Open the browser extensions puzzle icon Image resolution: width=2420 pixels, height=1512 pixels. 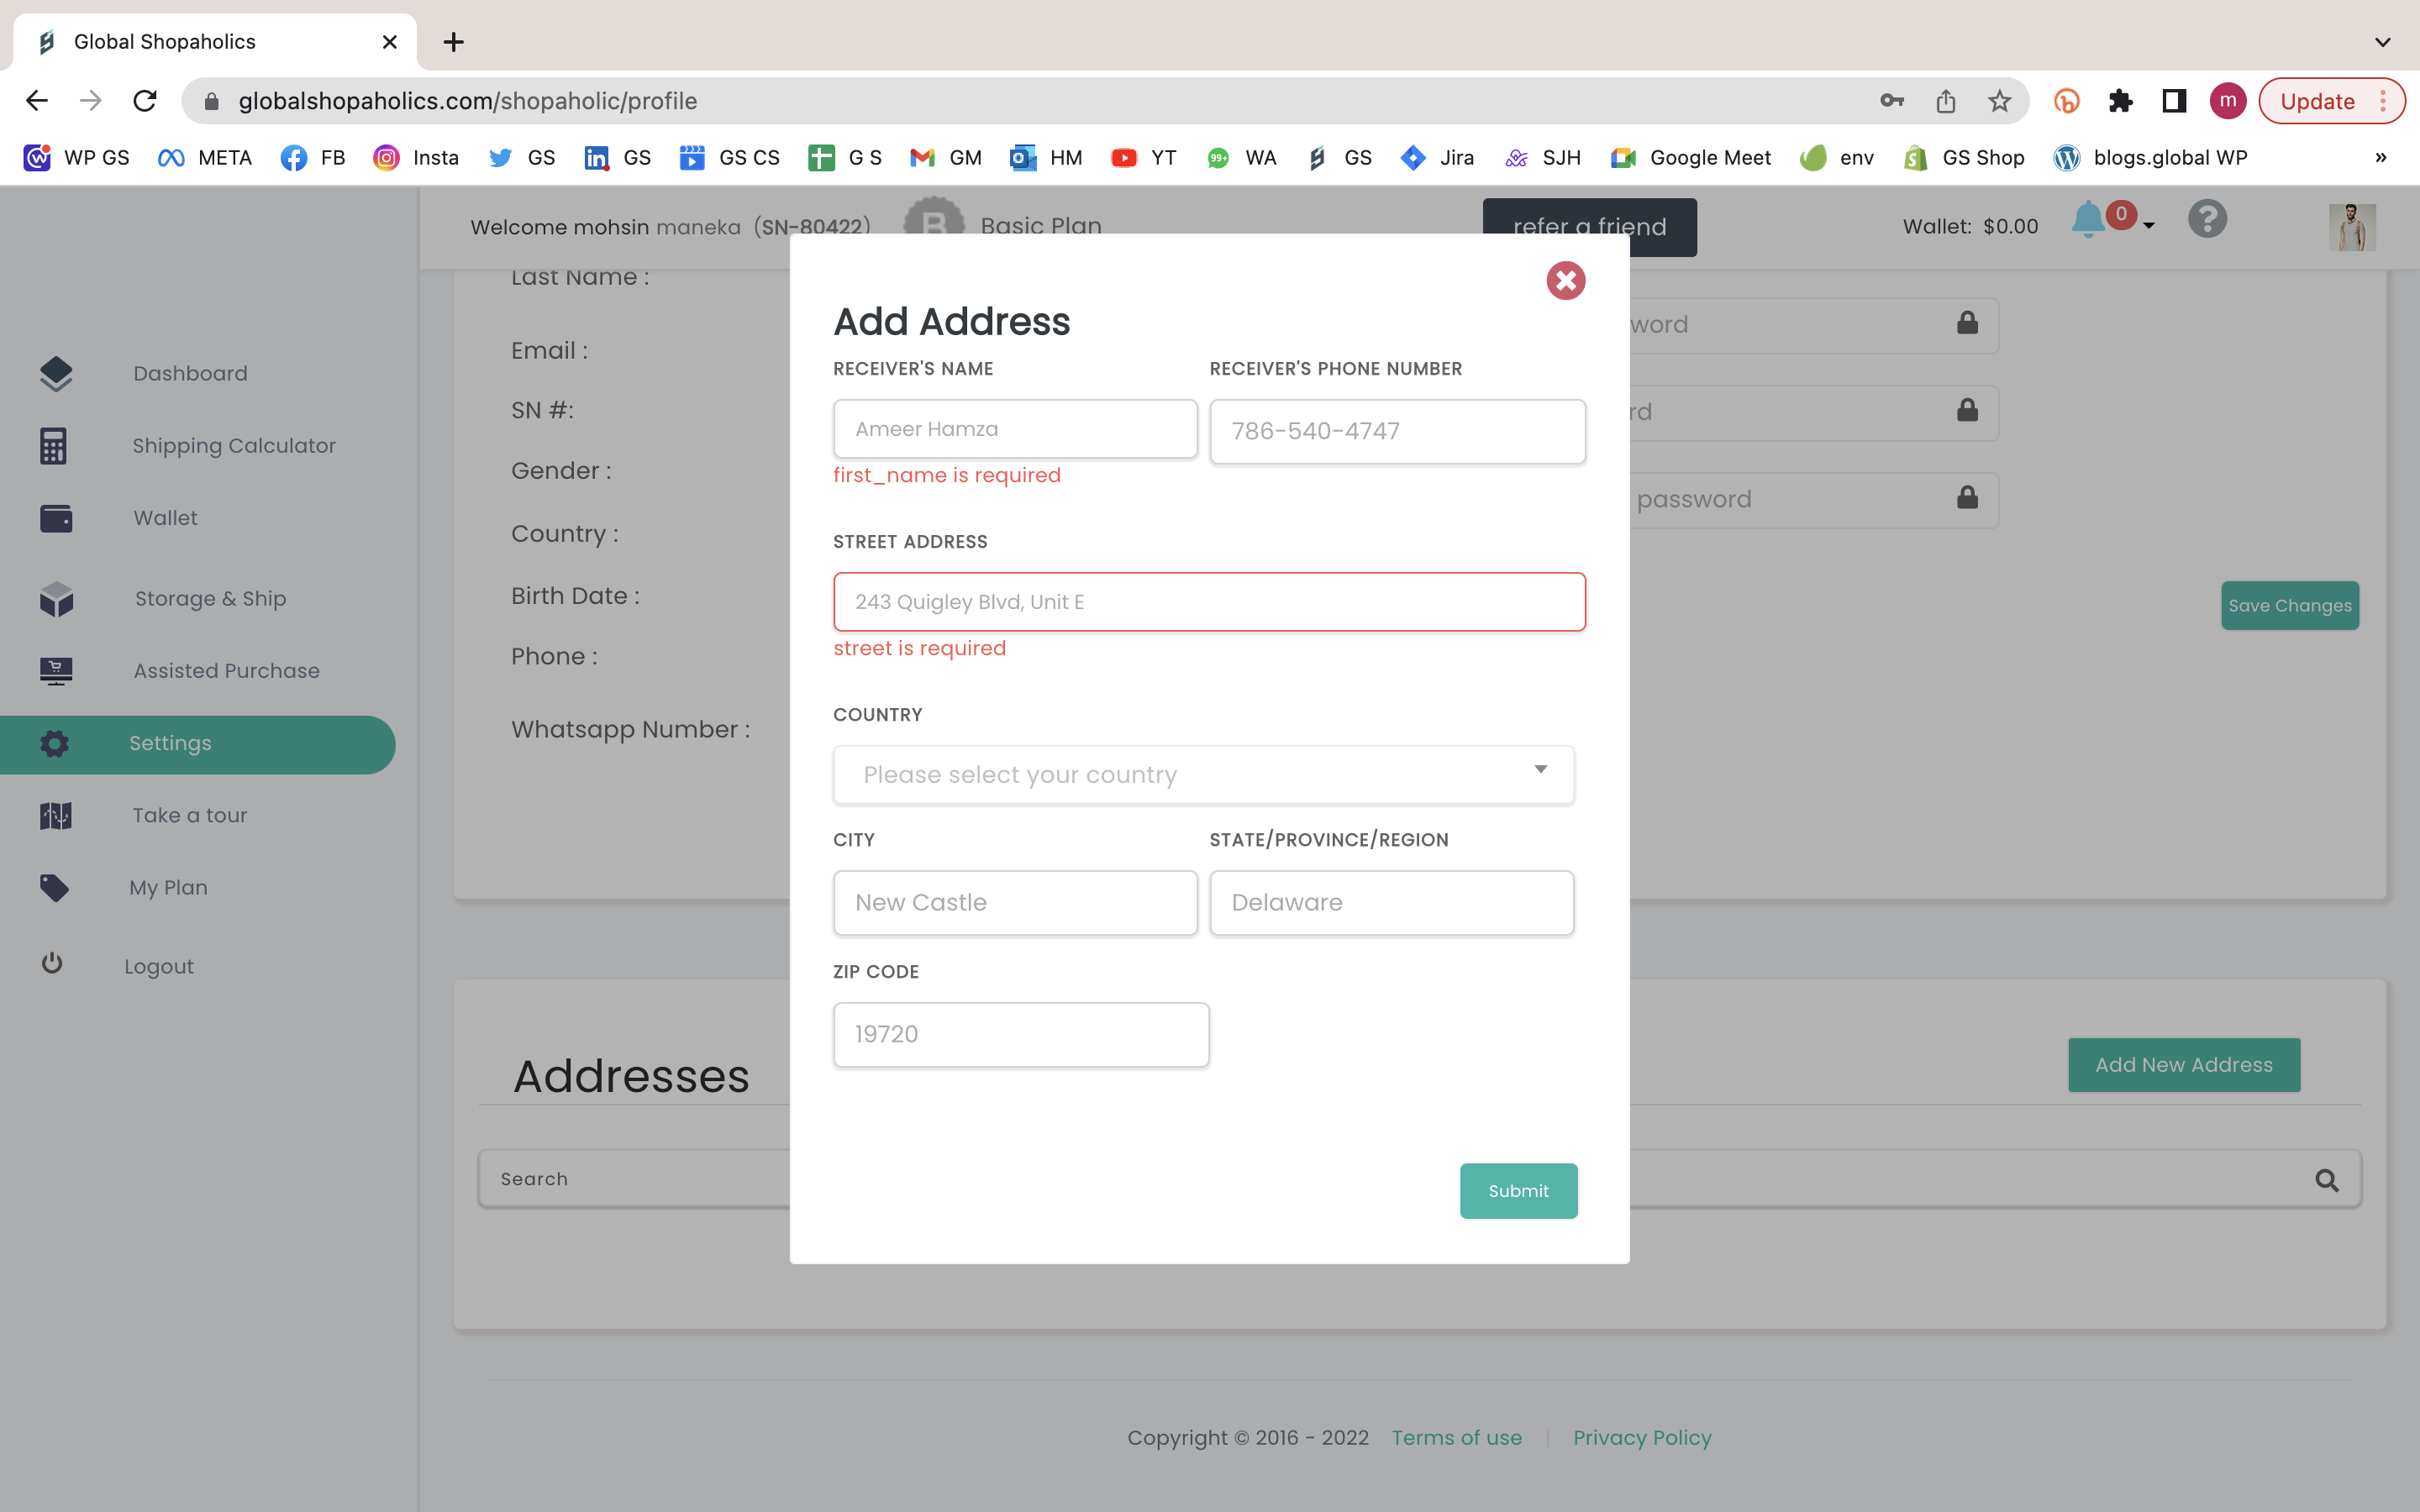[x=2120, y=101]
